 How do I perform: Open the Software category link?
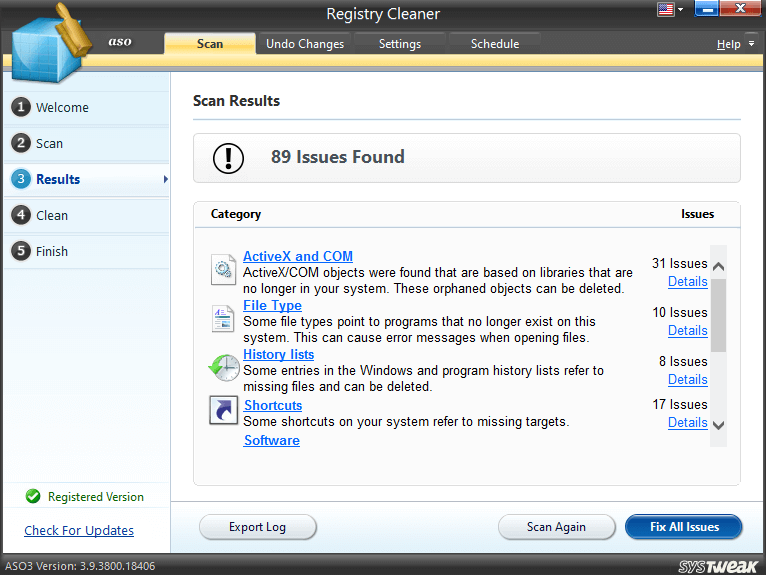(x=272, y=440)
